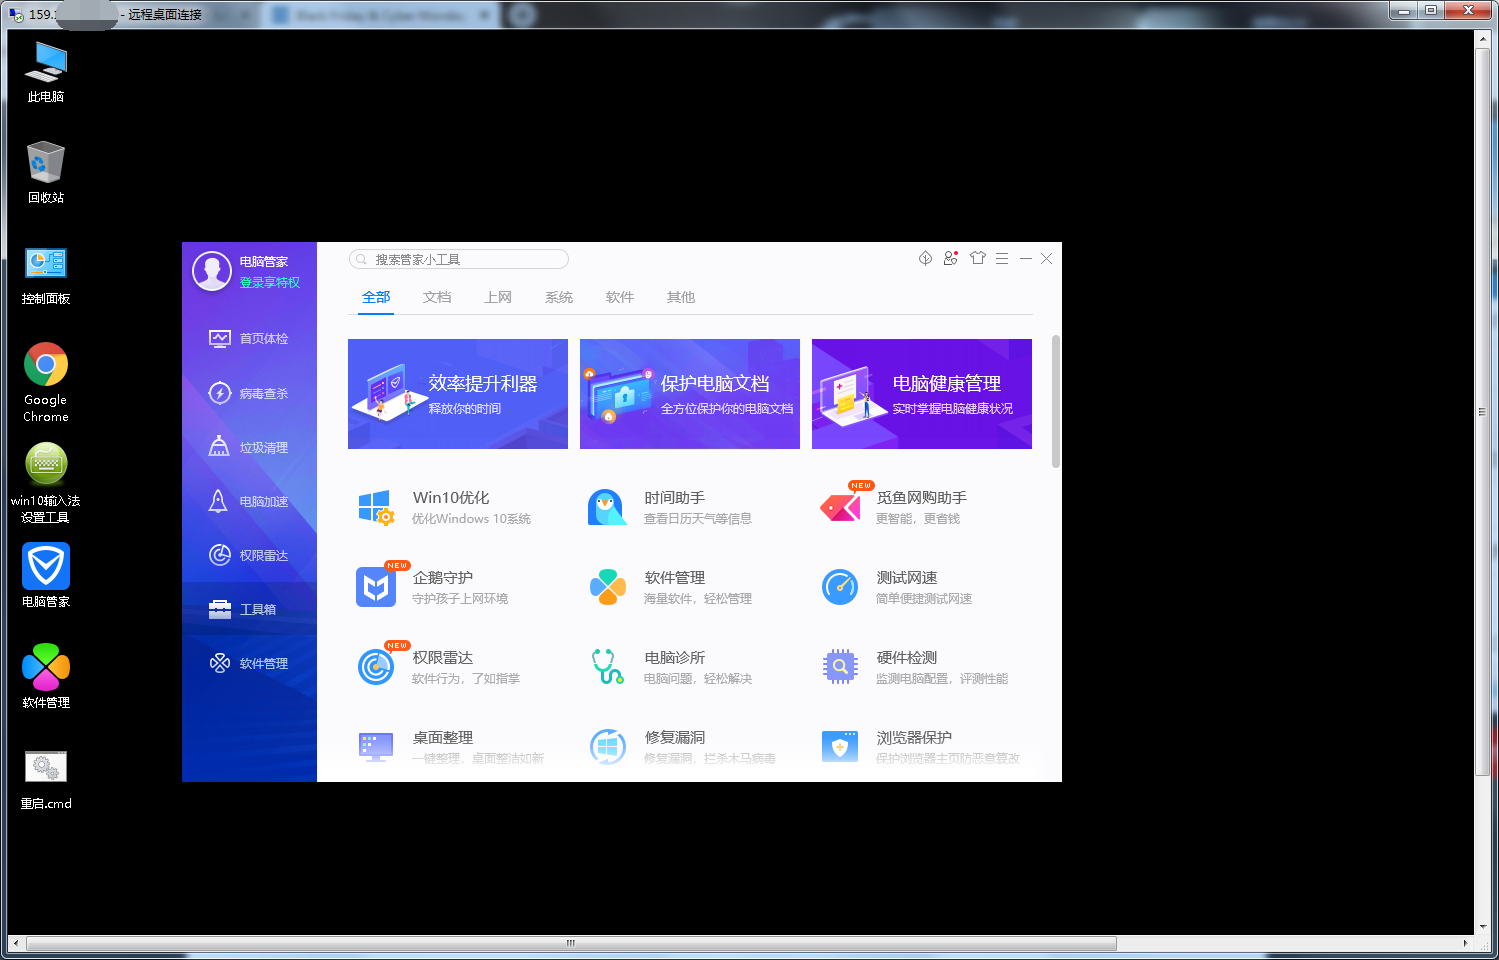Click 优化Windows 10系统 description text
The image size is (1499, 960).
click(x=471, y=519)
